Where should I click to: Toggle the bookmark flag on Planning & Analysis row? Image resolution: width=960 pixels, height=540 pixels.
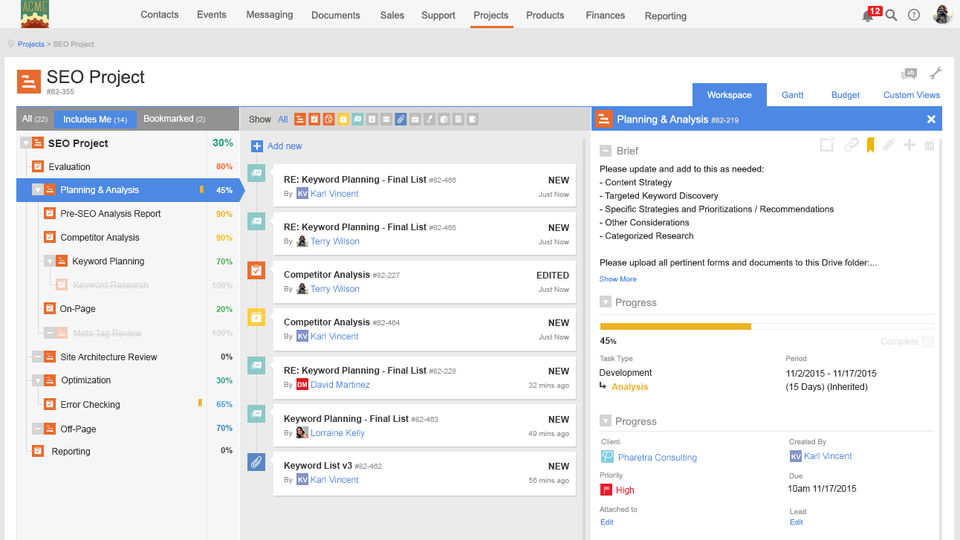[201, 190]
